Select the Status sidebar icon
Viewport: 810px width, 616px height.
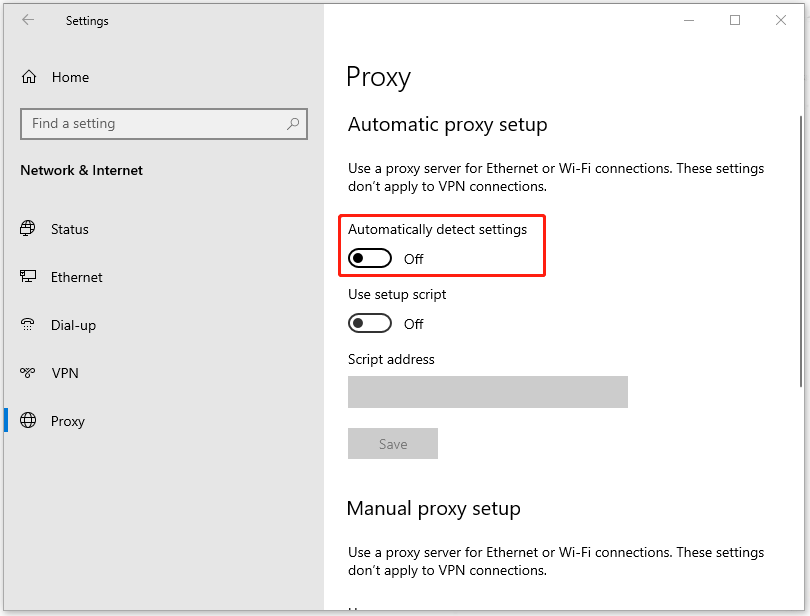[x=27, y=229]
